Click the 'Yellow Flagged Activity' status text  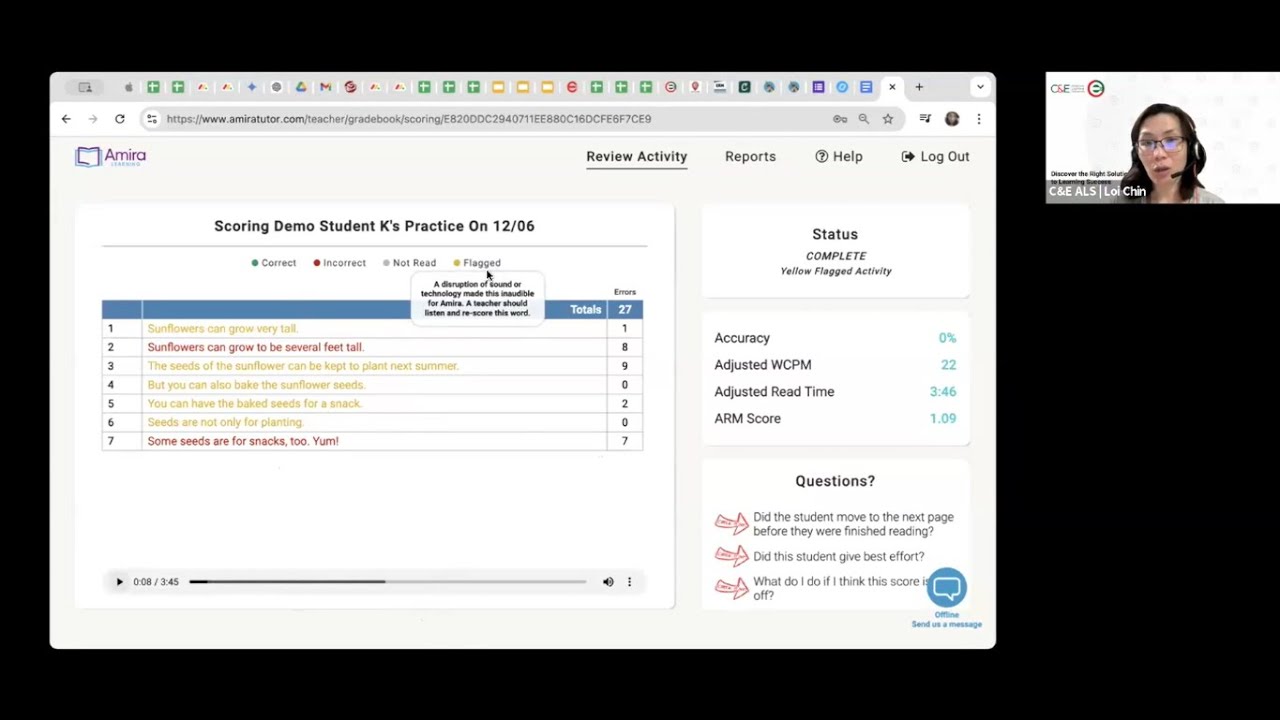(836, 271)
